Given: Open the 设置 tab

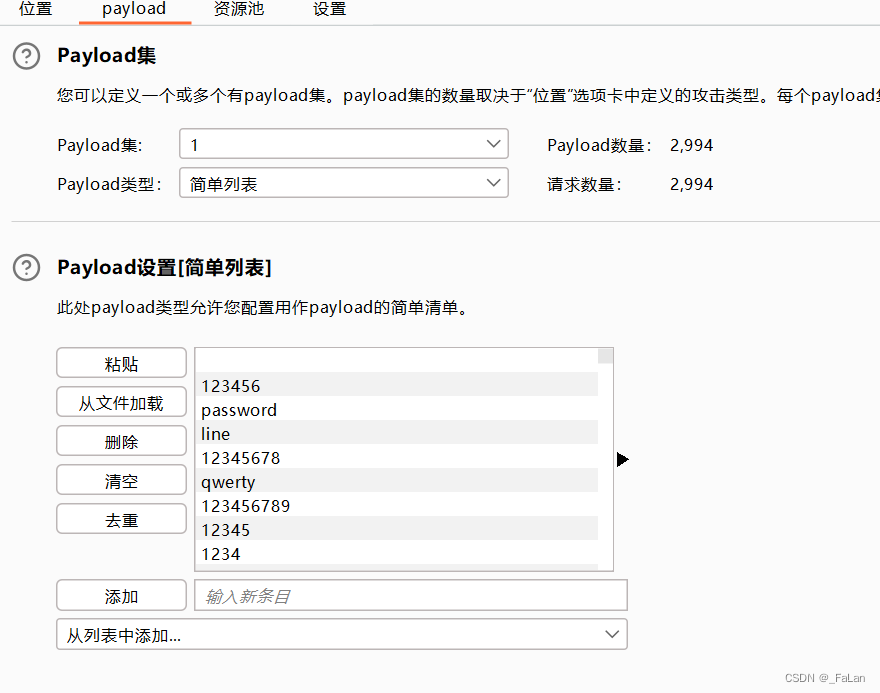Looking at the screenshot, I should point(330,10).
